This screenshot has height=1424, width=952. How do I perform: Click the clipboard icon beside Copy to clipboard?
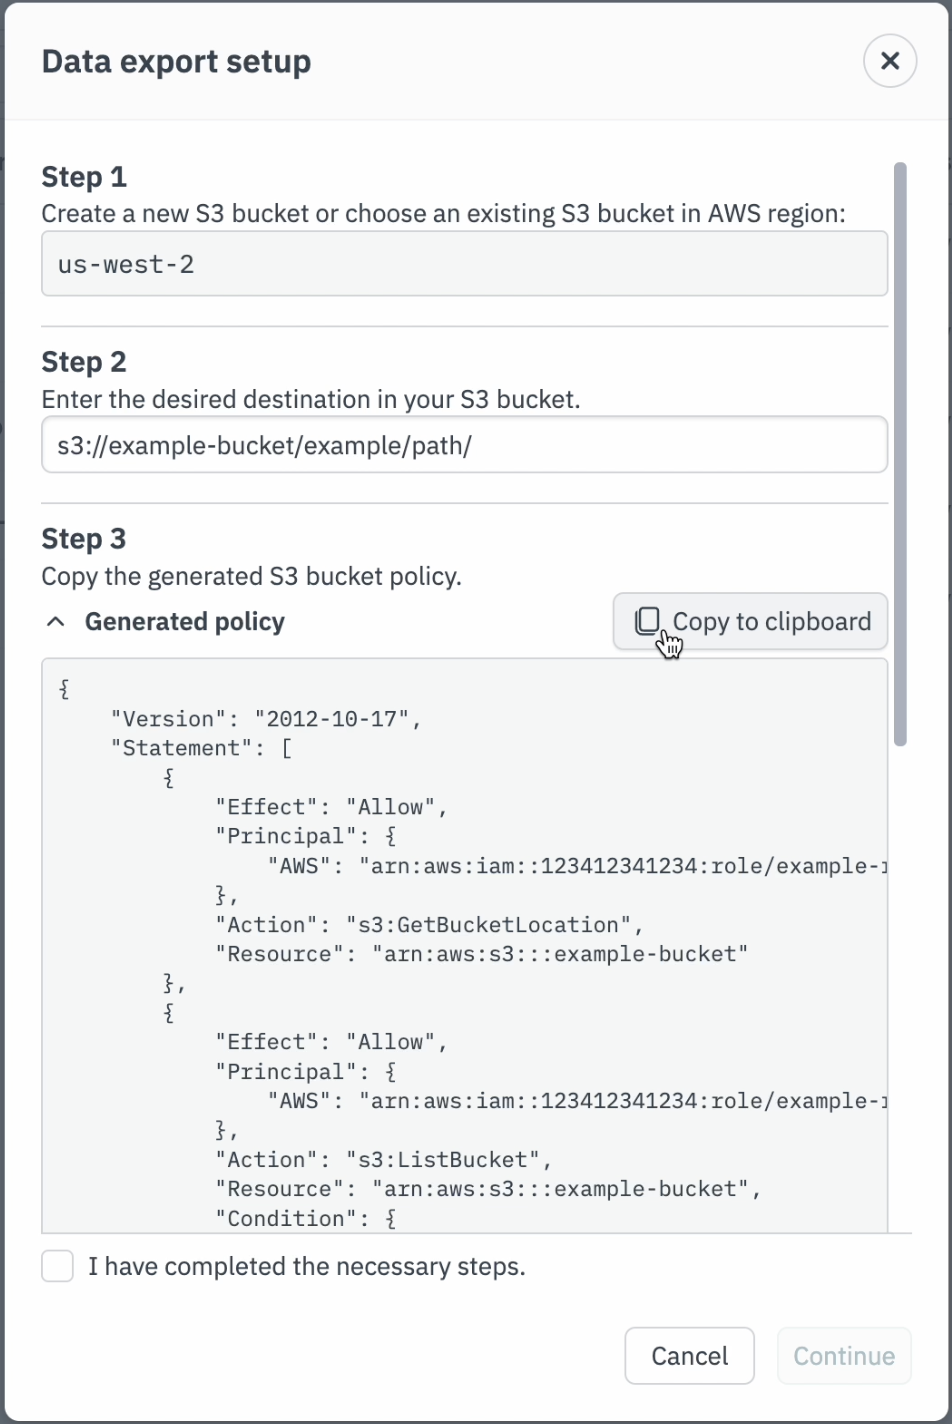click(647, 621)
